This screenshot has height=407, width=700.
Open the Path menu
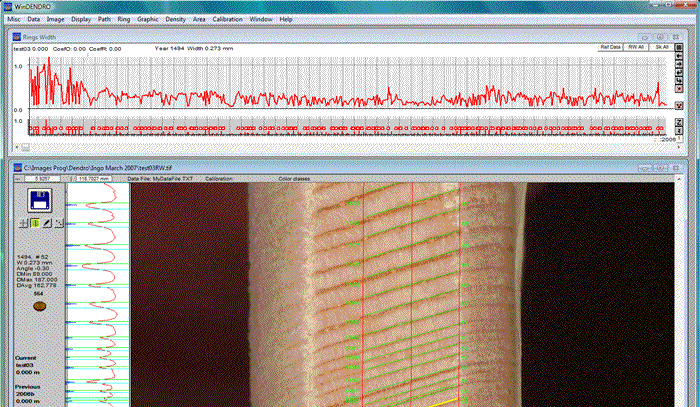[104, 19]
